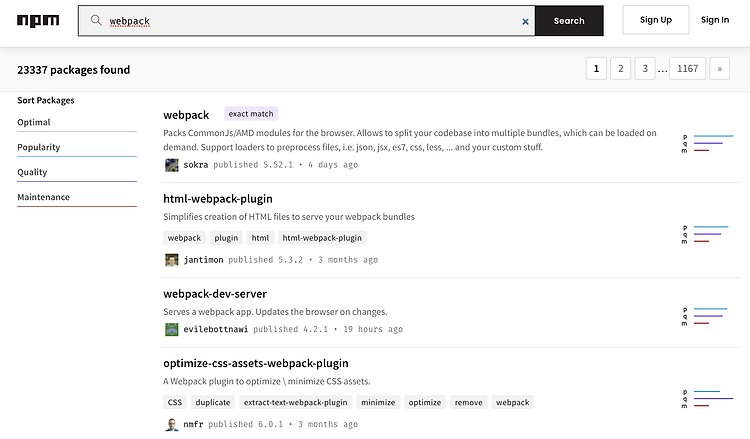Open evilebottnawi's avatar image
Screen dimensions: 750x439
[172, 329]
